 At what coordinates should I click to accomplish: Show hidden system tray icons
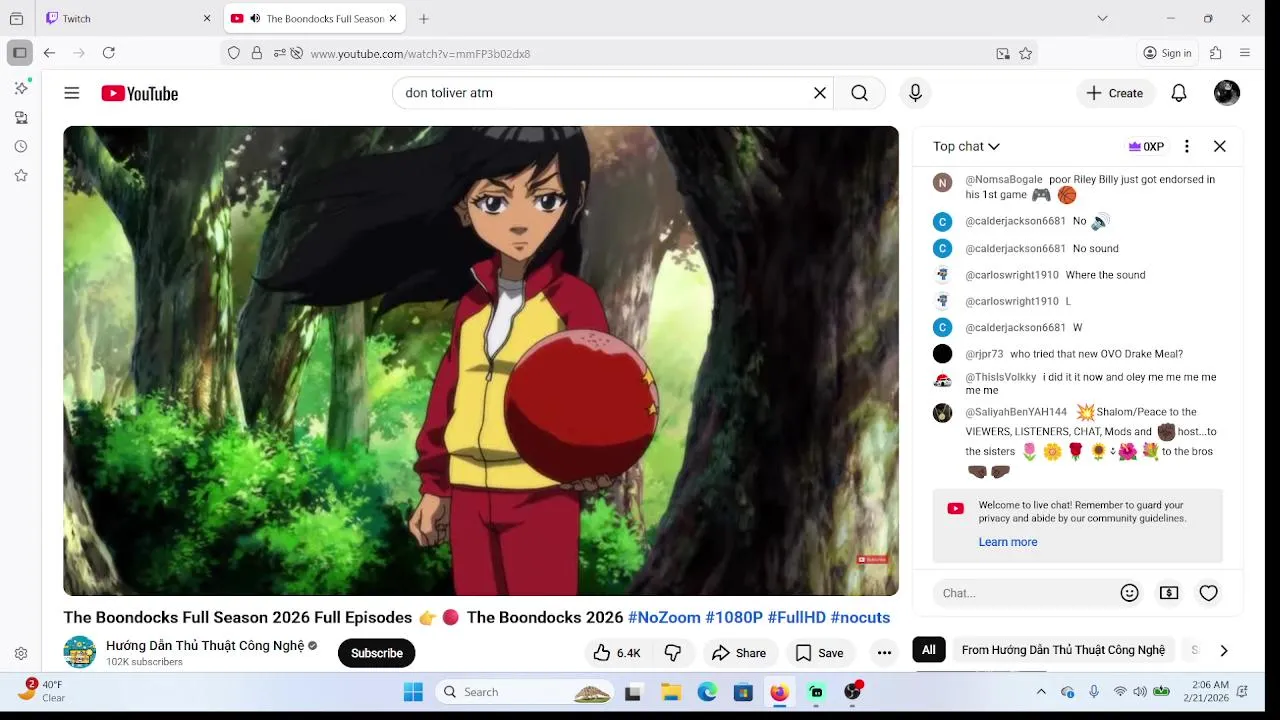pos(1041,692)
